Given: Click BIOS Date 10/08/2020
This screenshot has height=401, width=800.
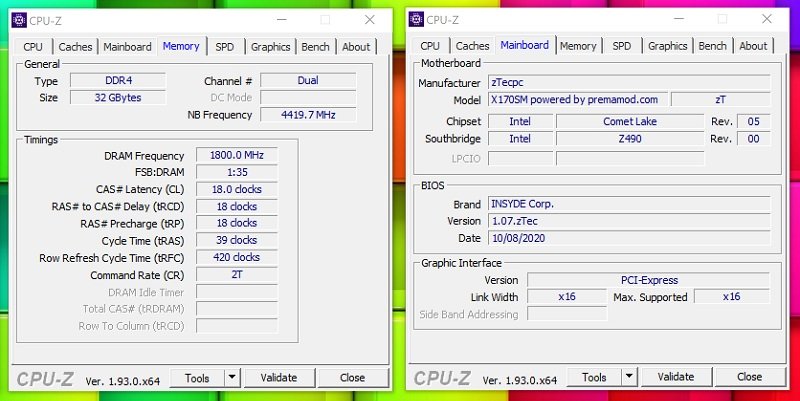Looking at the screenshot, I should pyautogui.click(x=629, y=238).
